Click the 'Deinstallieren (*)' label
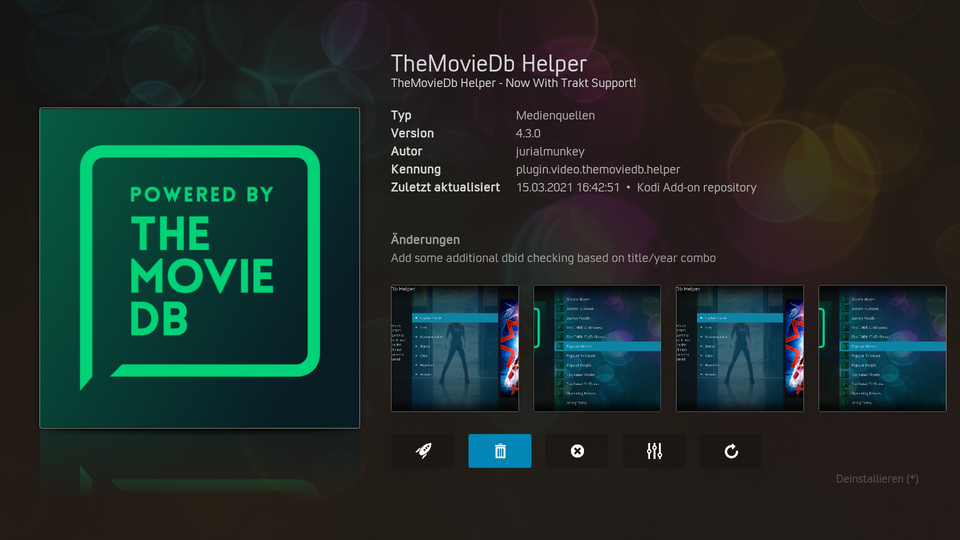Image resolution: width=960 pixels, height=540 pixels. [x=877, y=479]
